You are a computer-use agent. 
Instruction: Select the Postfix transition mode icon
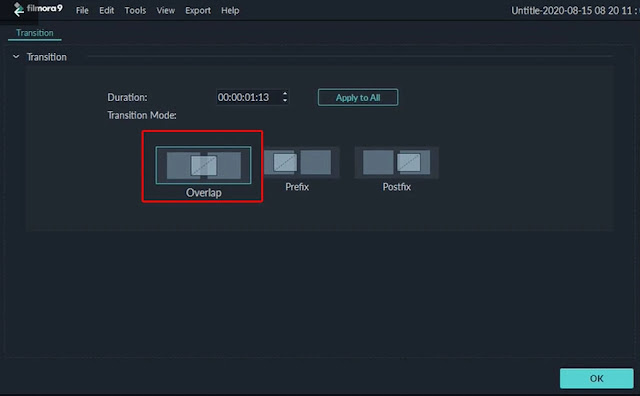click(396, 162)
